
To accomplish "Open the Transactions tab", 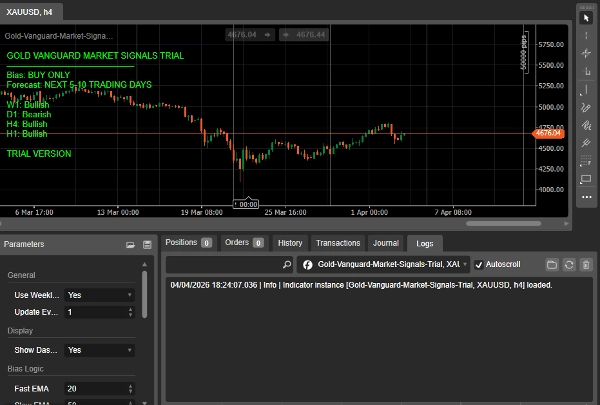I will click(x=338, y=243).
